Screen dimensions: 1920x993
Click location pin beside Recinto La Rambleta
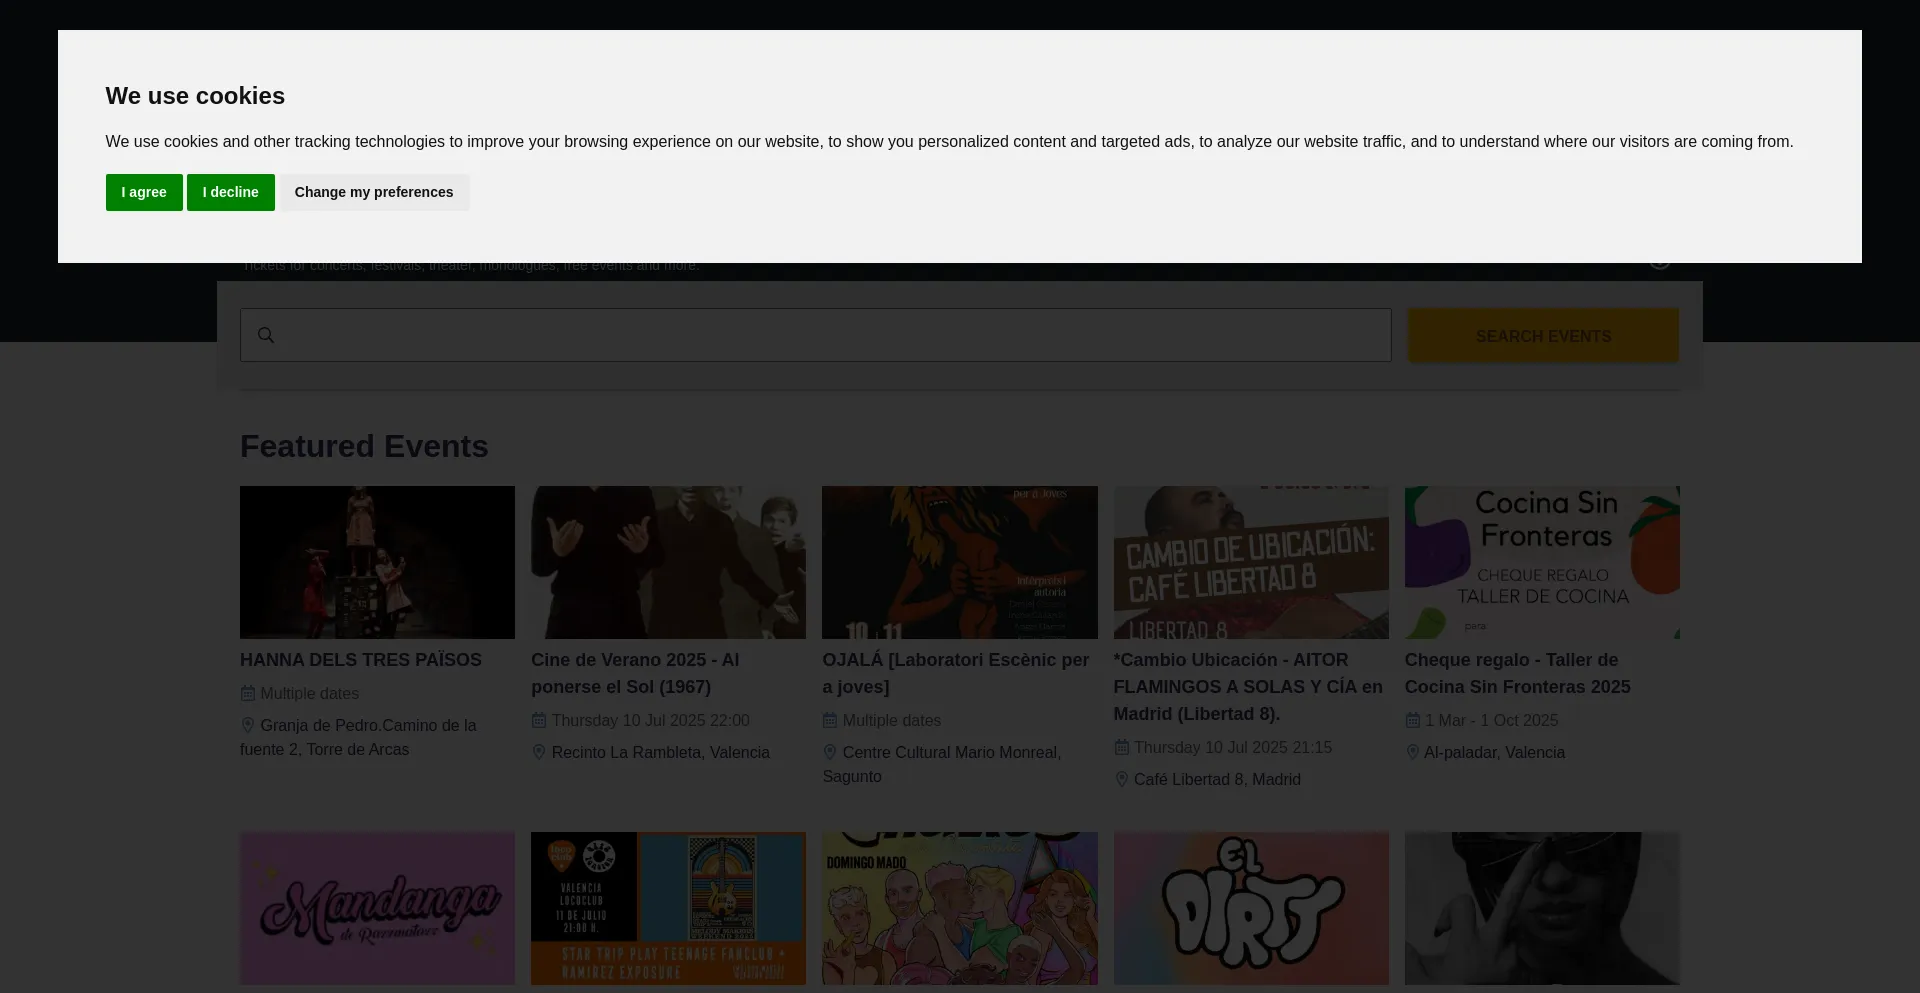pos(539,752)
